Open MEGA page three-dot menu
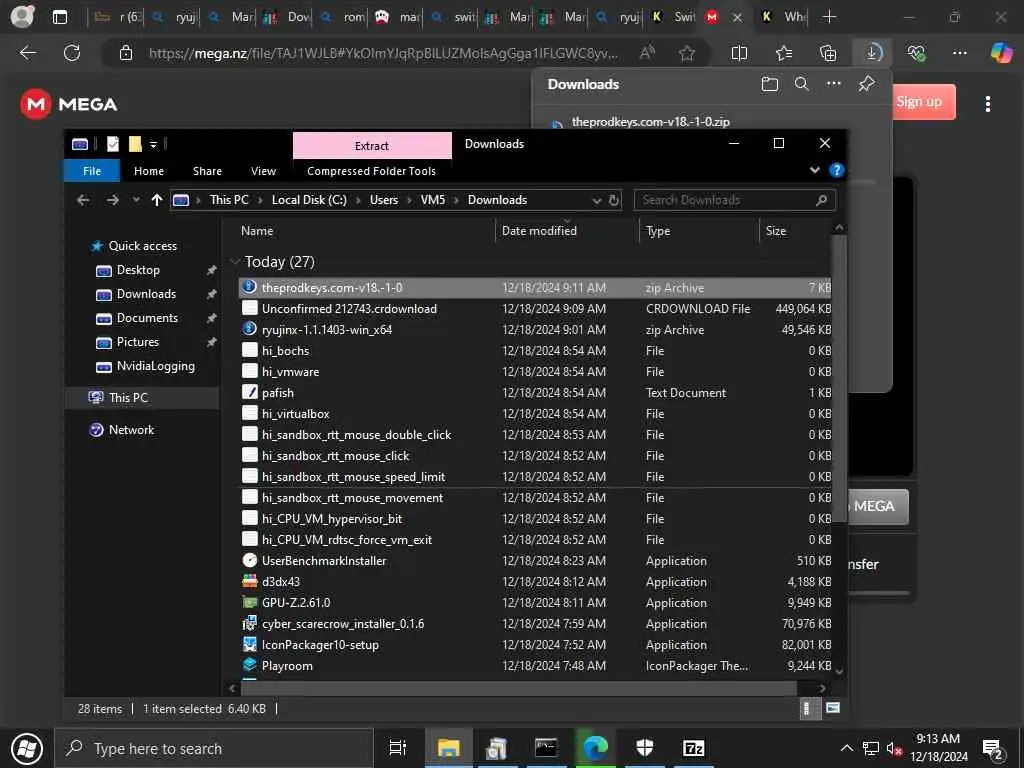 pos(988,104)
